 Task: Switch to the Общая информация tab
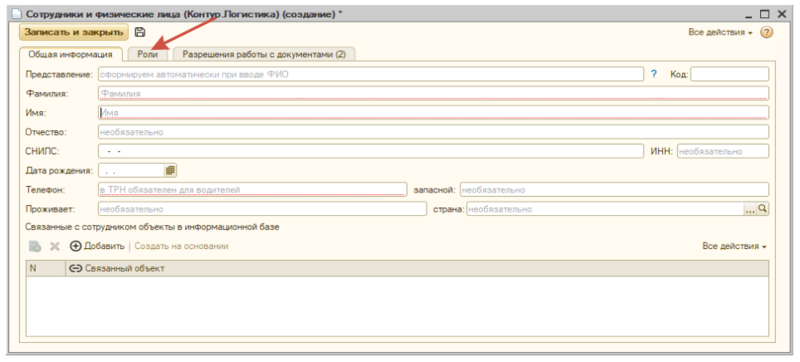tap(70, 55)
